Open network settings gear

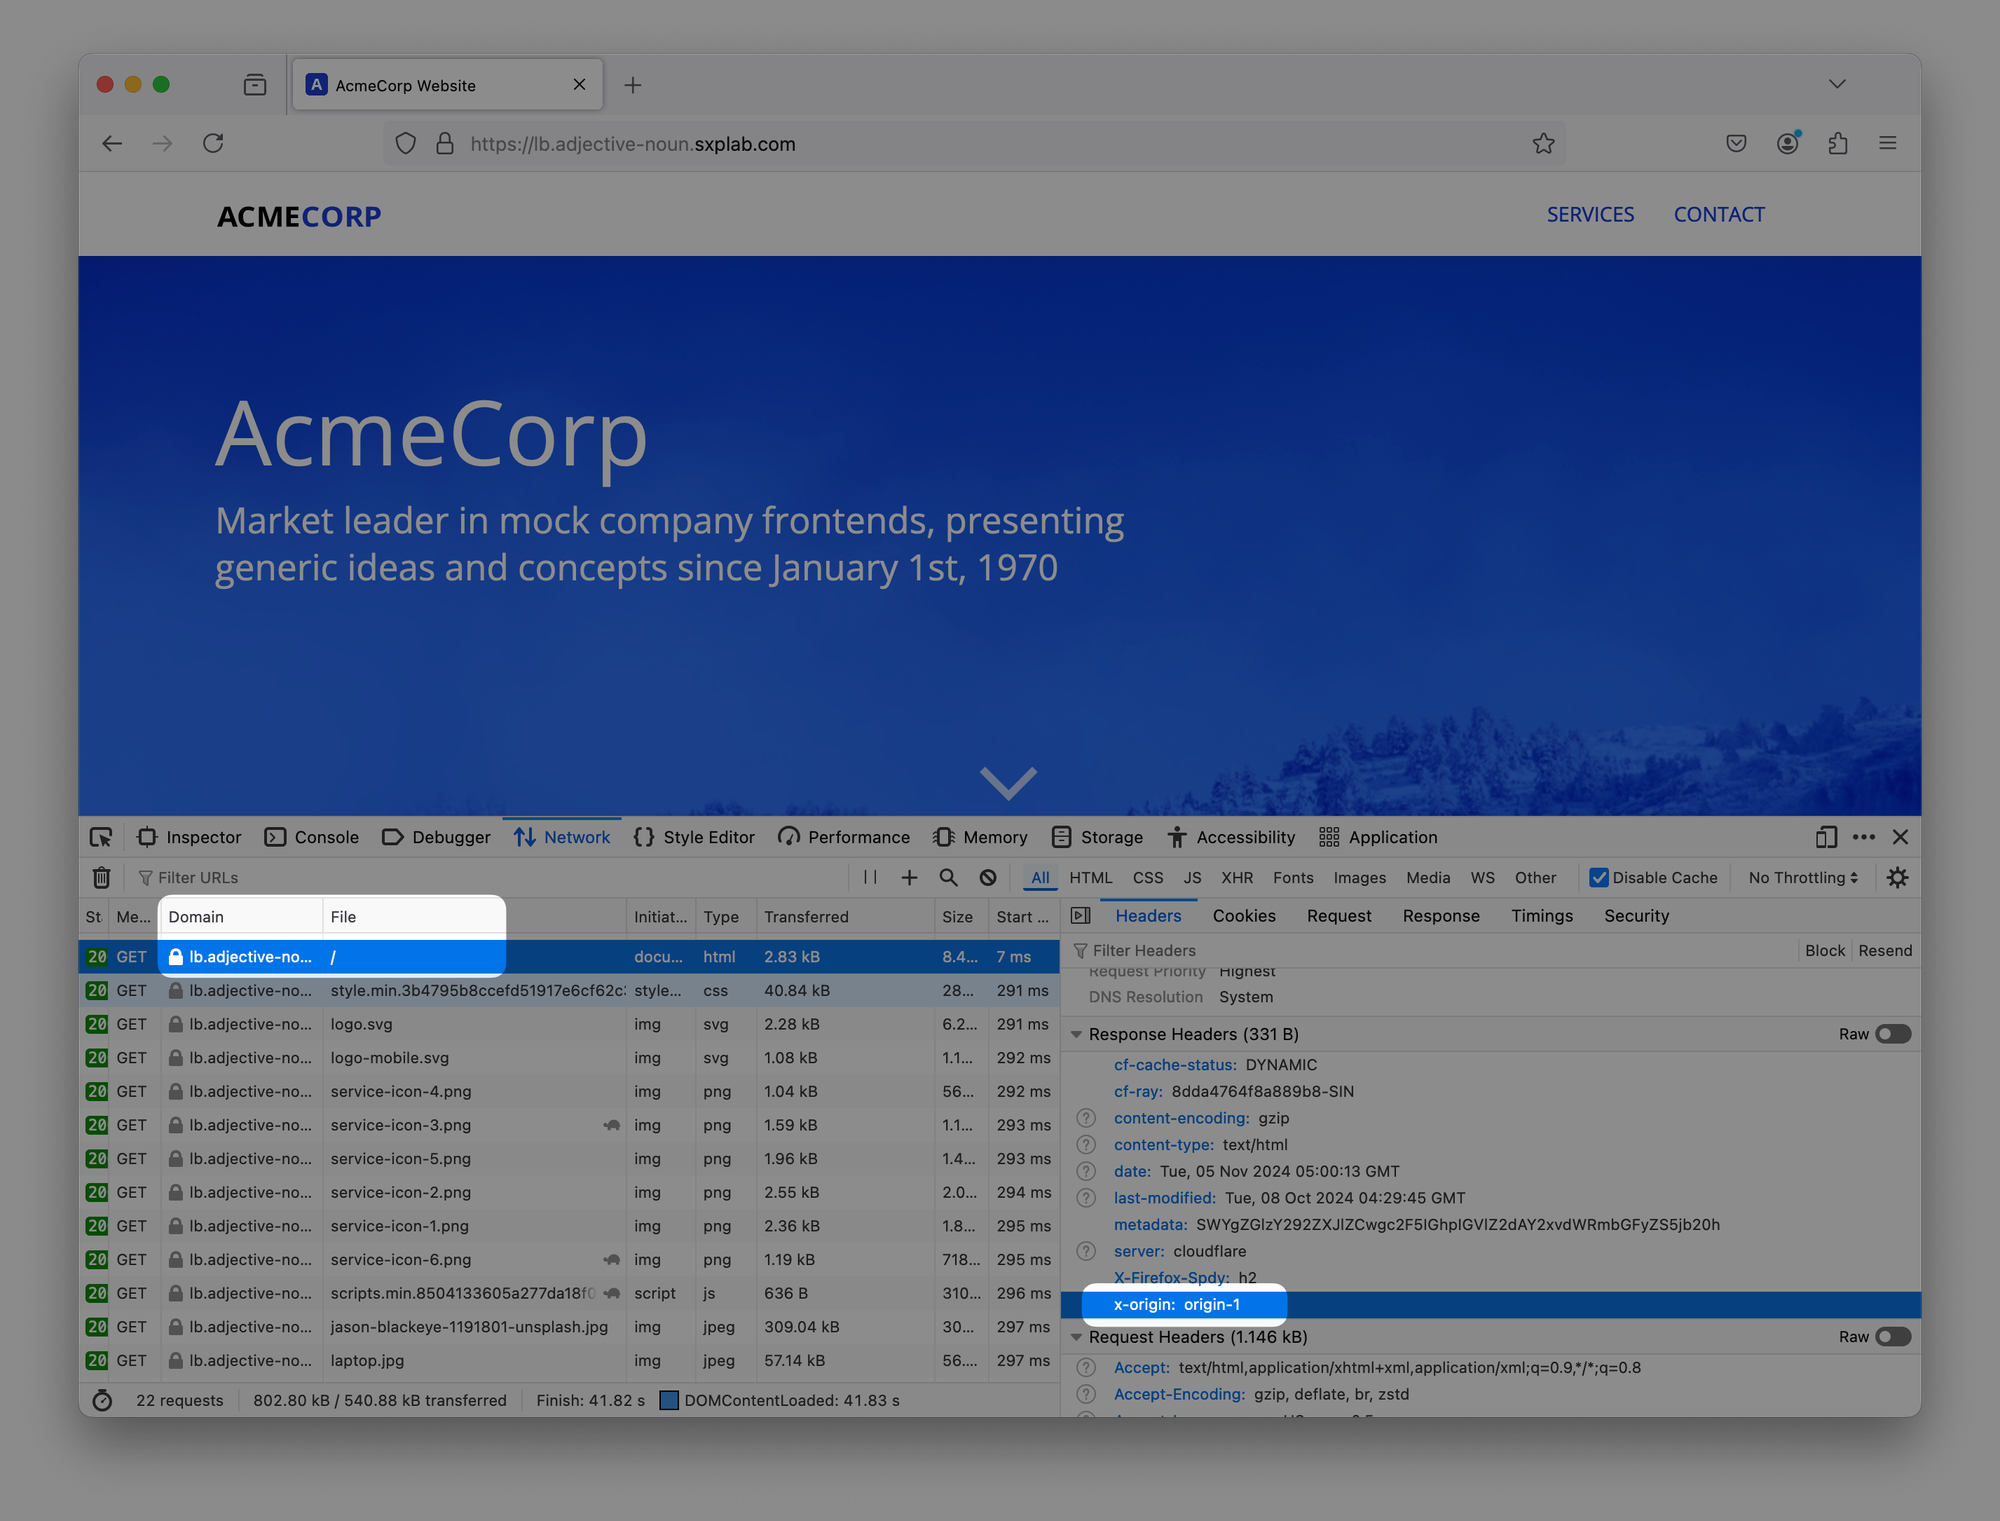click(x=1897, y=877)
